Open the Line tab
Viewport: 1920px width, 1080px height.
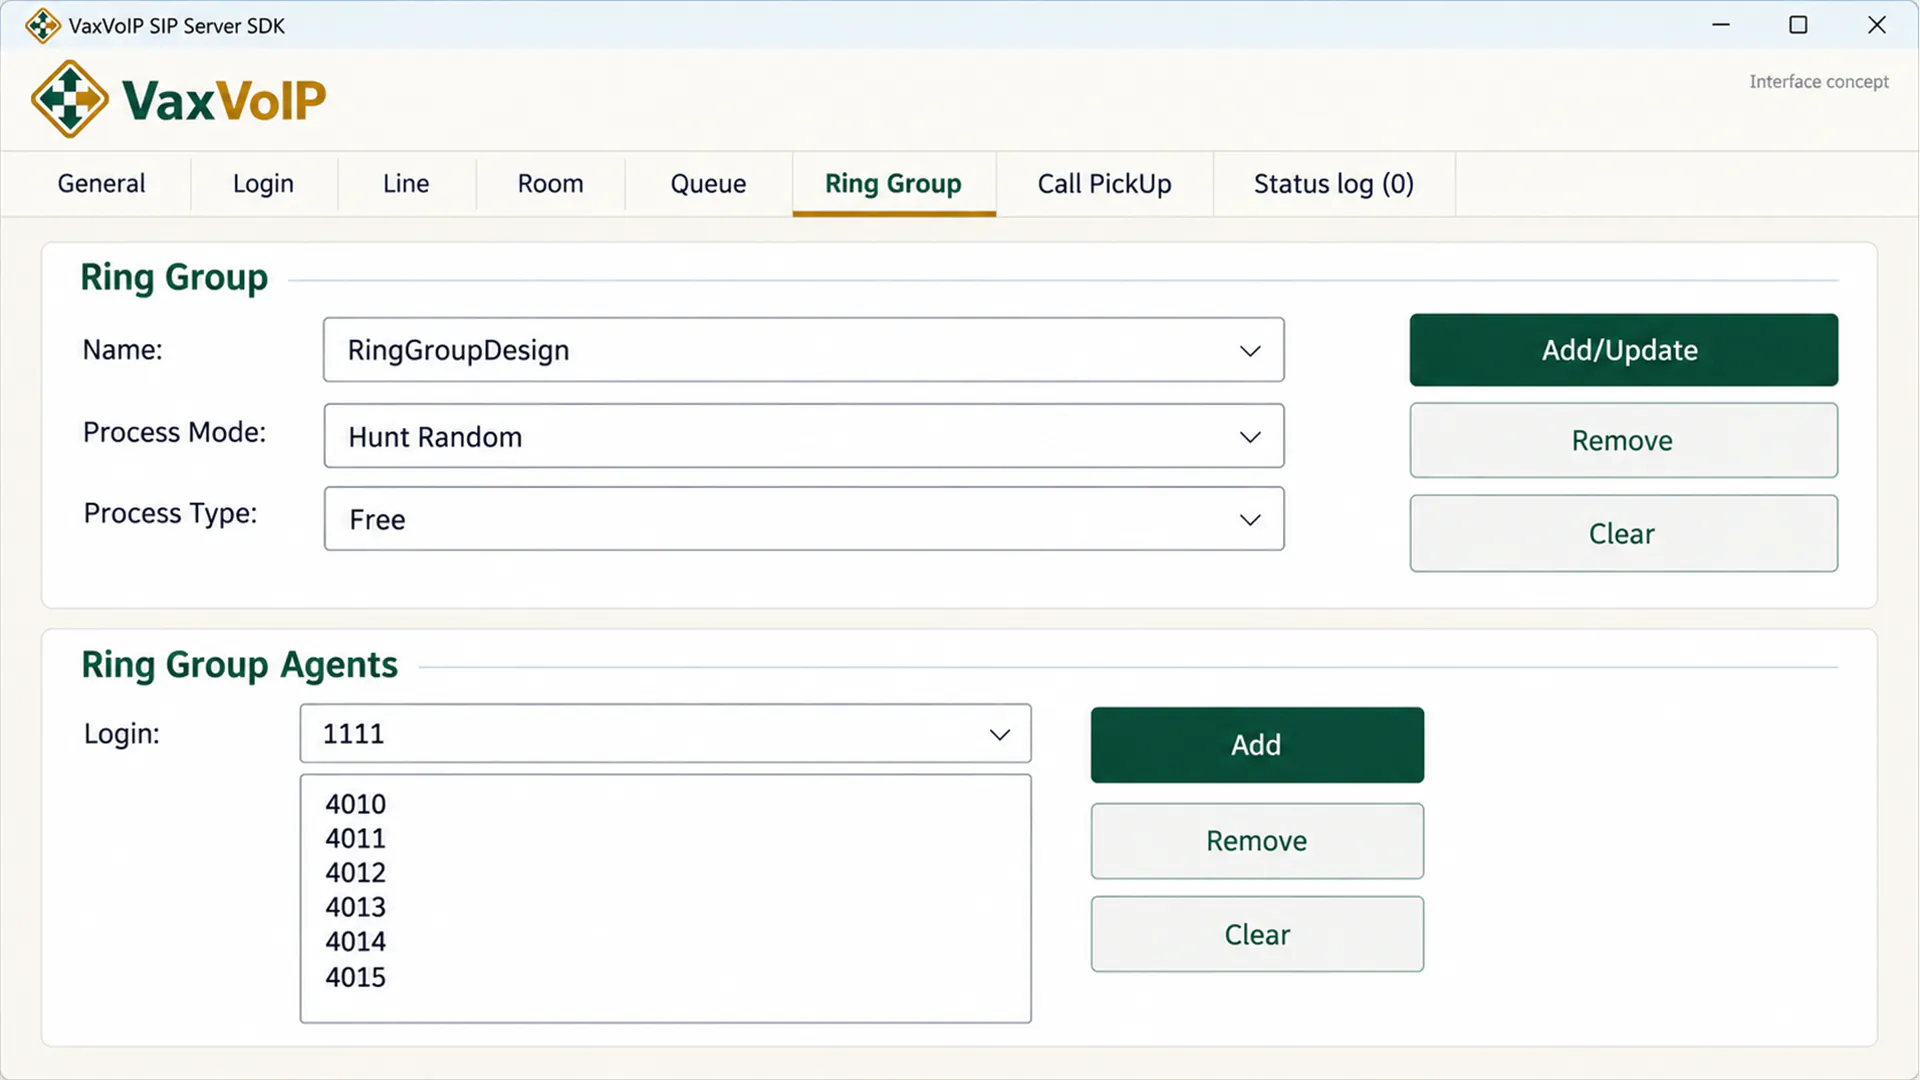tap(406, 184)
